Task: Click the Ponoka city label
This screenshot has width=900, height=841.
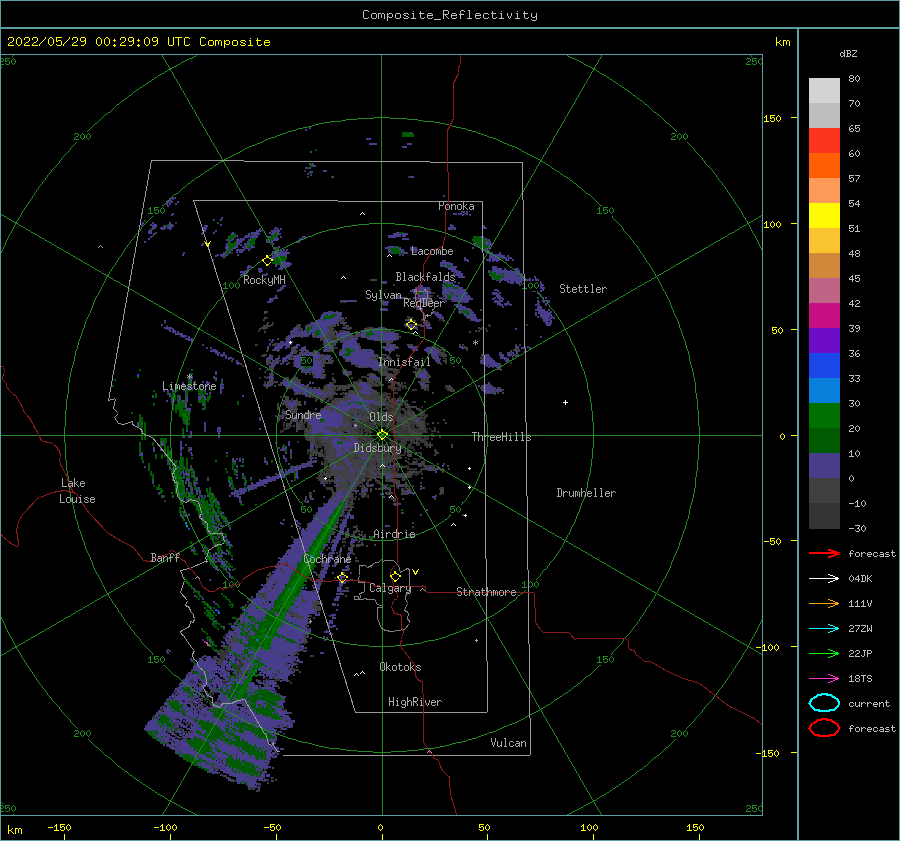Action: 456,206
